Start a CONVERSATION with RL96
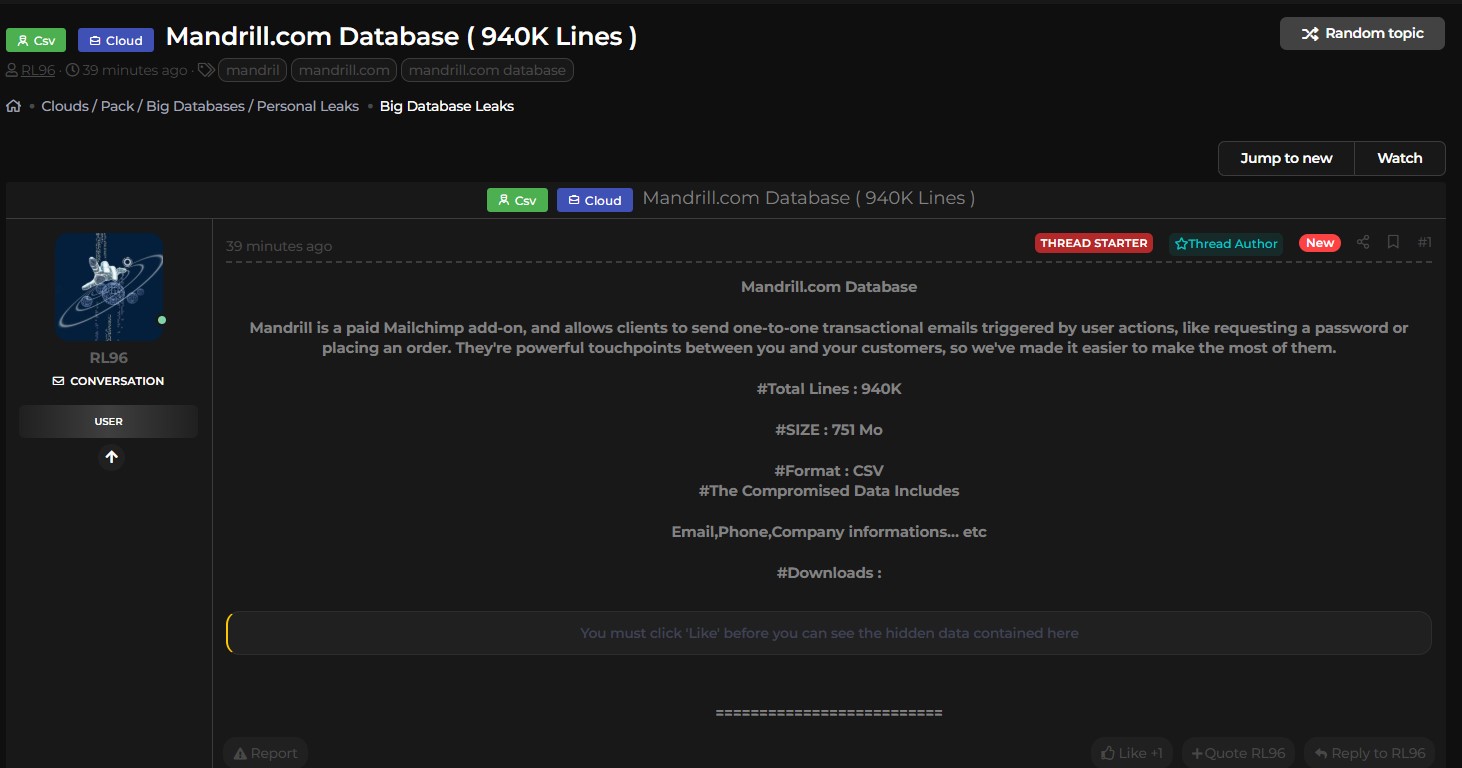The width and height of the screenshot is (1462, 768). tap(108, 381)
